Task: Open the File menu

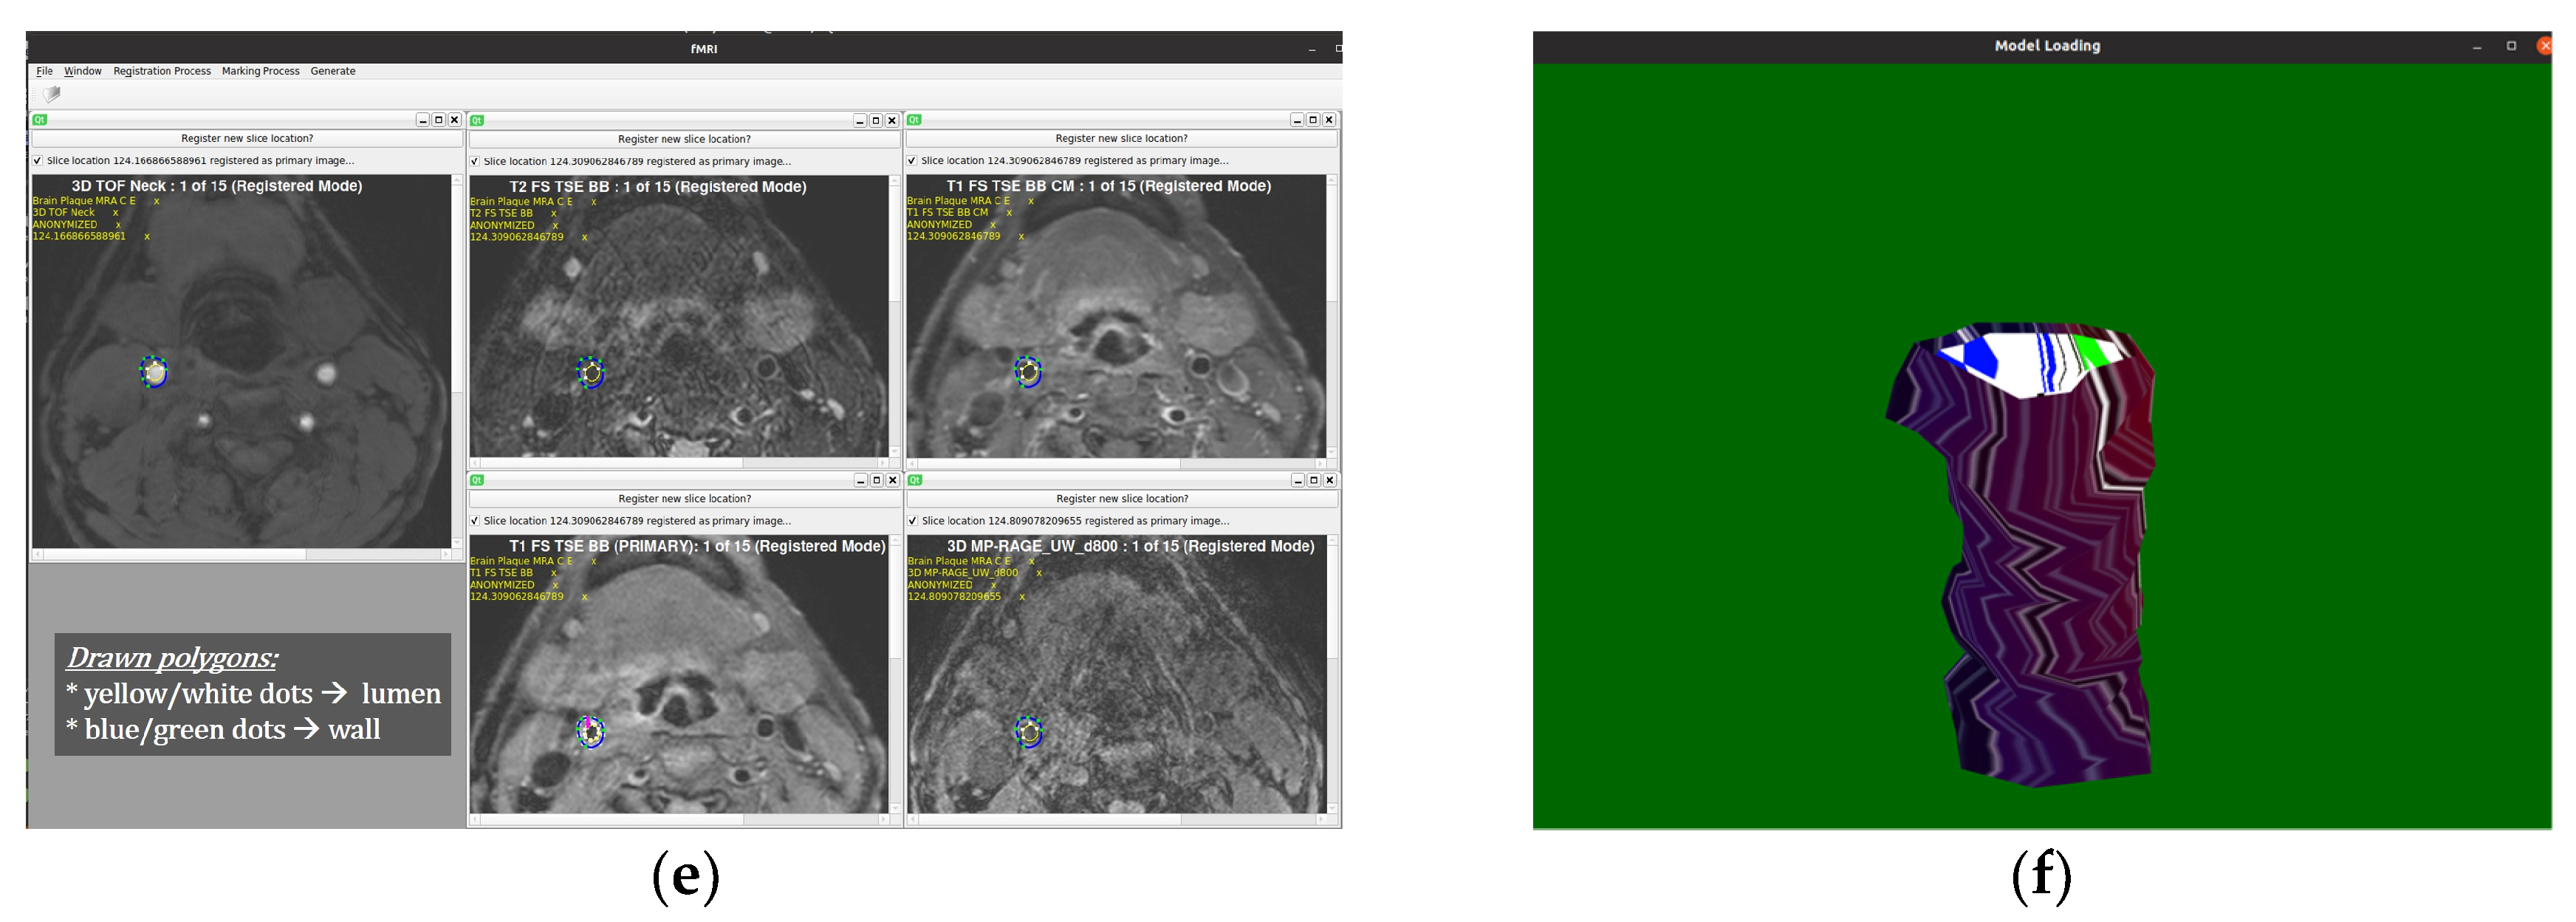Action: pos(44,71)
